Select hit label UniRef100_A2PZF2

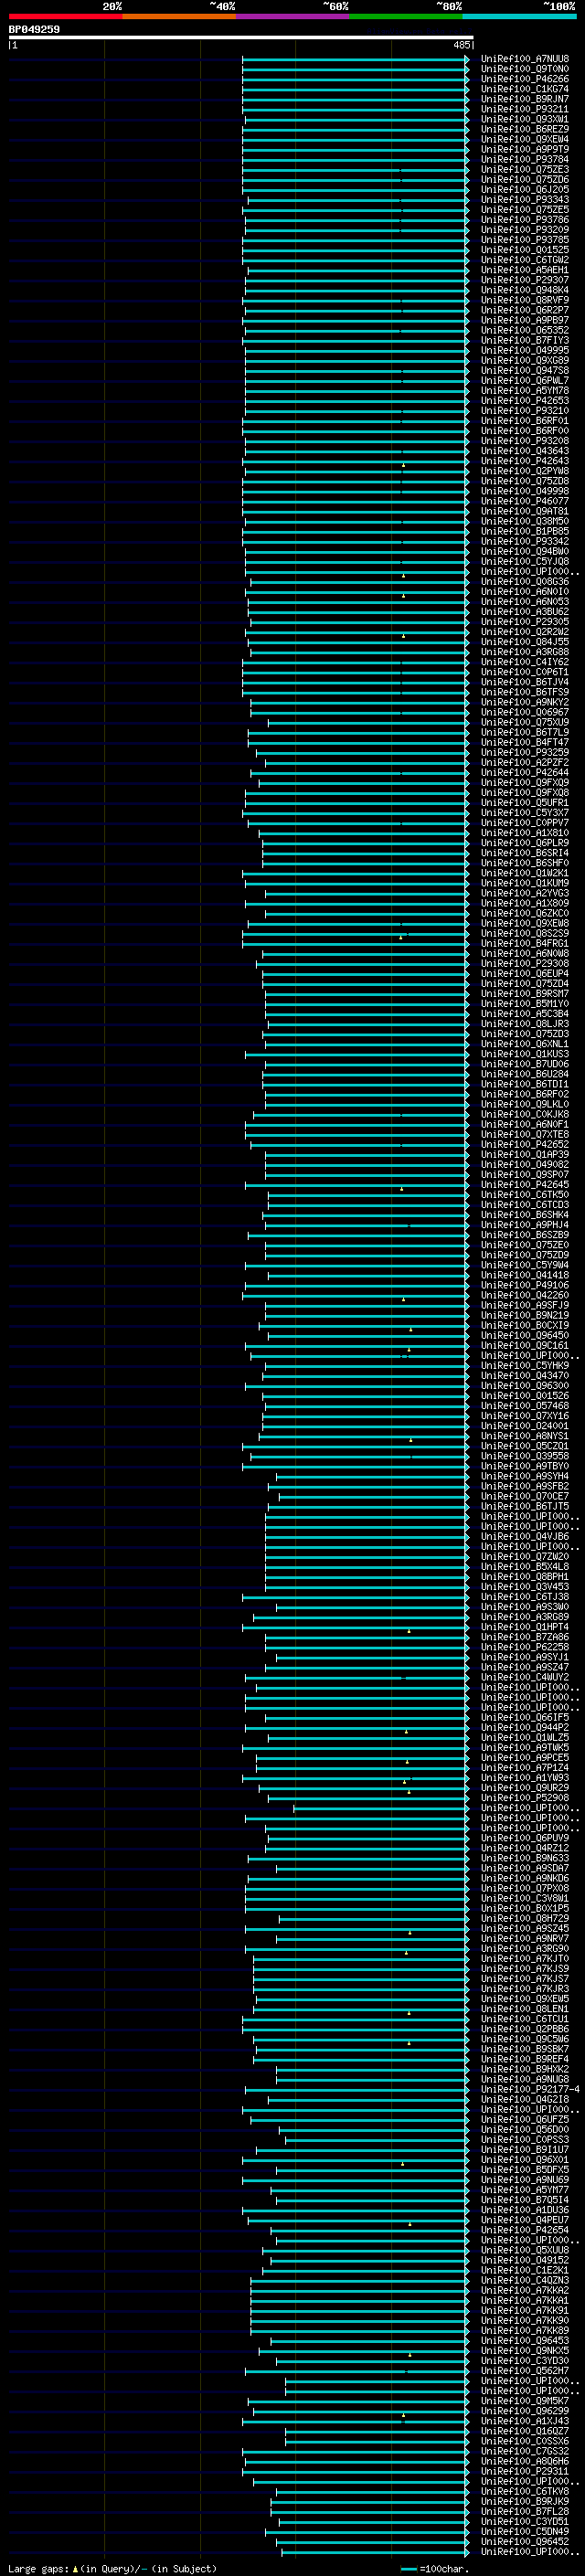tap(525, 762)
